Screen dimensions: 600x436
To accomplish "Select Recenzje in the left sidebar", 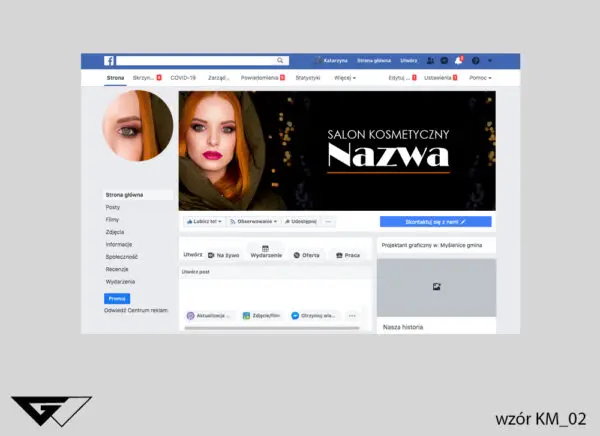I will point(119,269).
